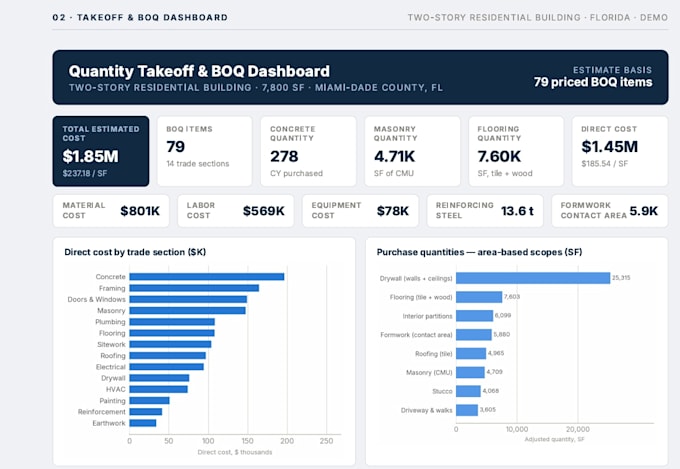Click the Concrete bar in trade chart
Image resolution: width=680 pixels, height=469 pixels.
coord(207,277)
